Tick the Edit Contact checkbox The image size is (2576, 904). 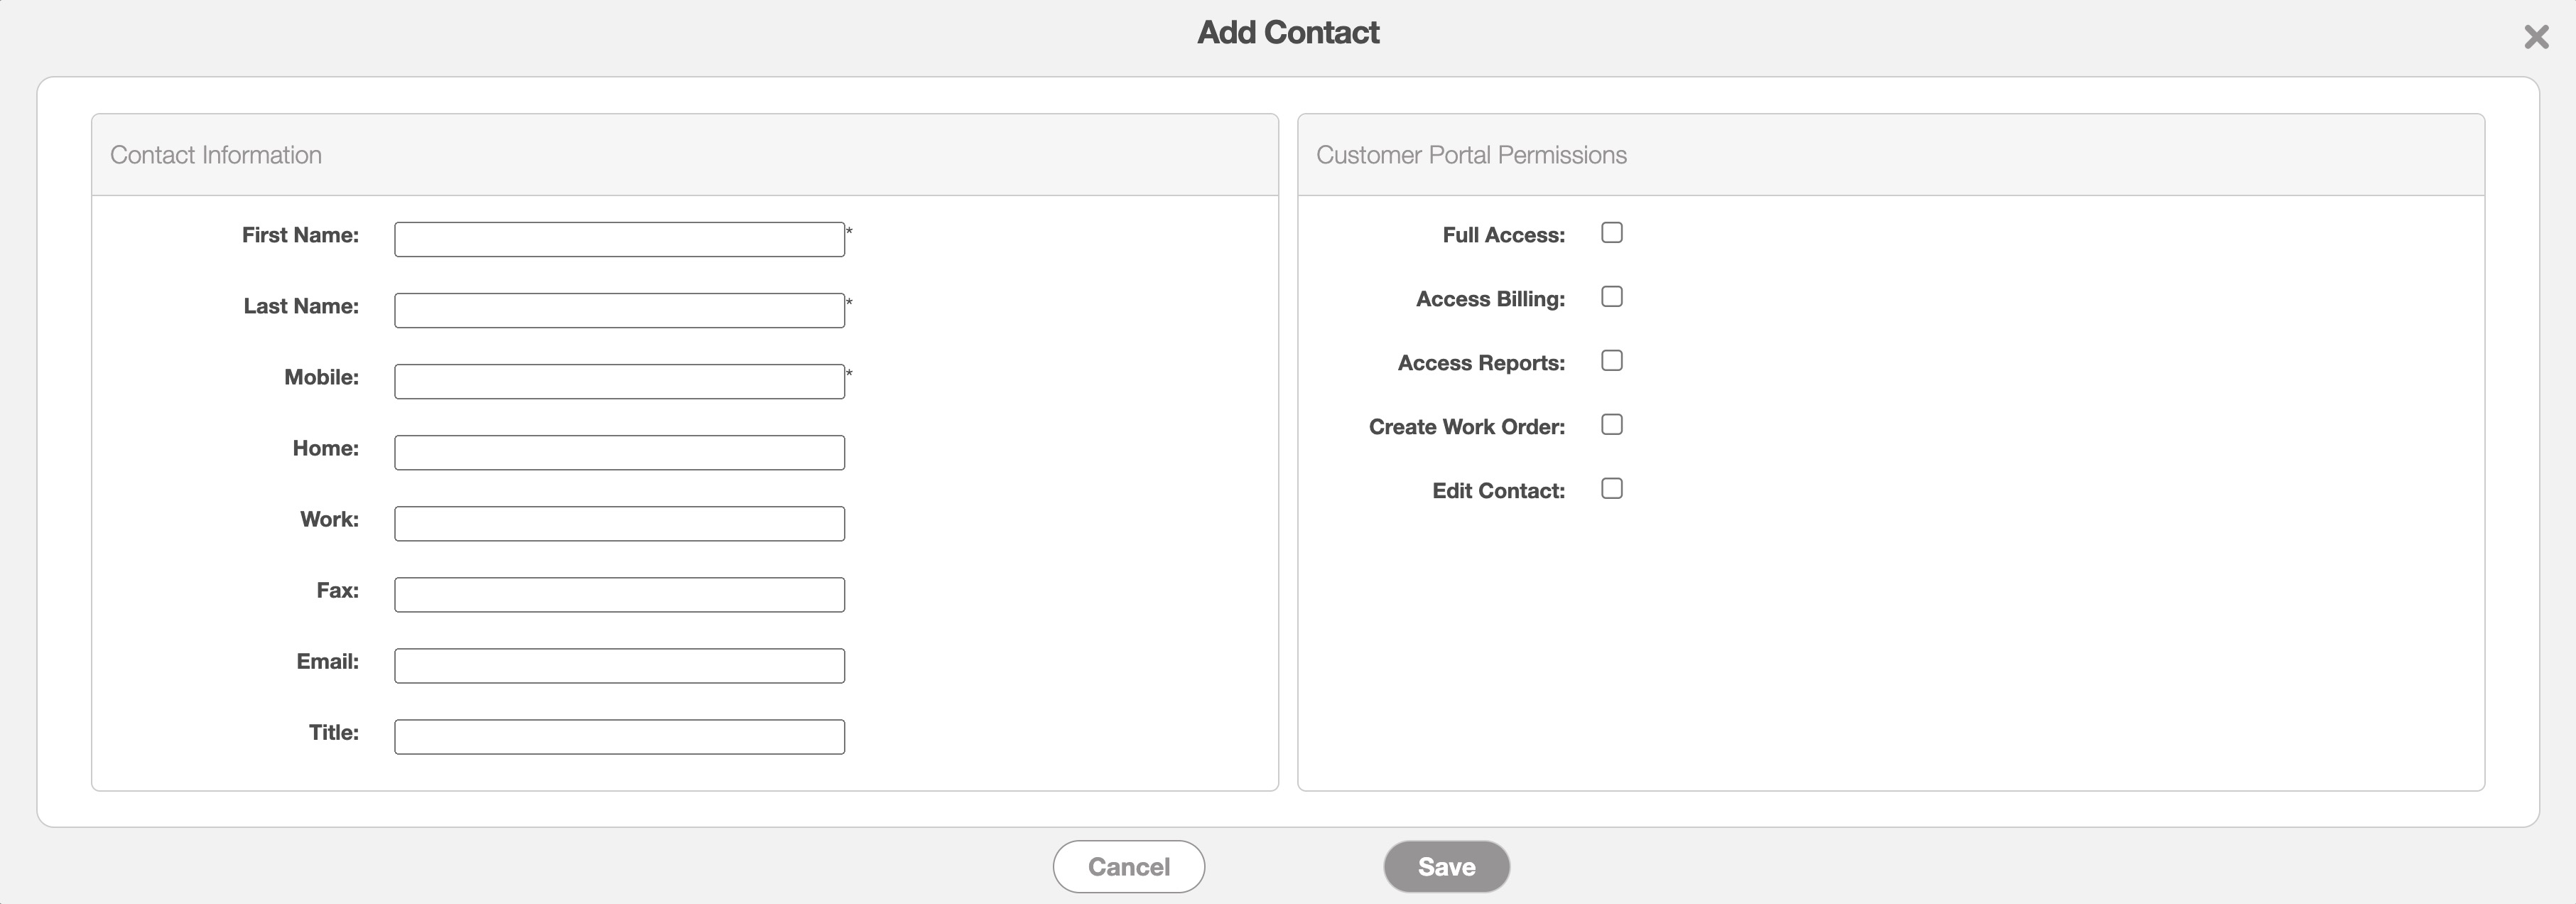(x=1612, y=489)
